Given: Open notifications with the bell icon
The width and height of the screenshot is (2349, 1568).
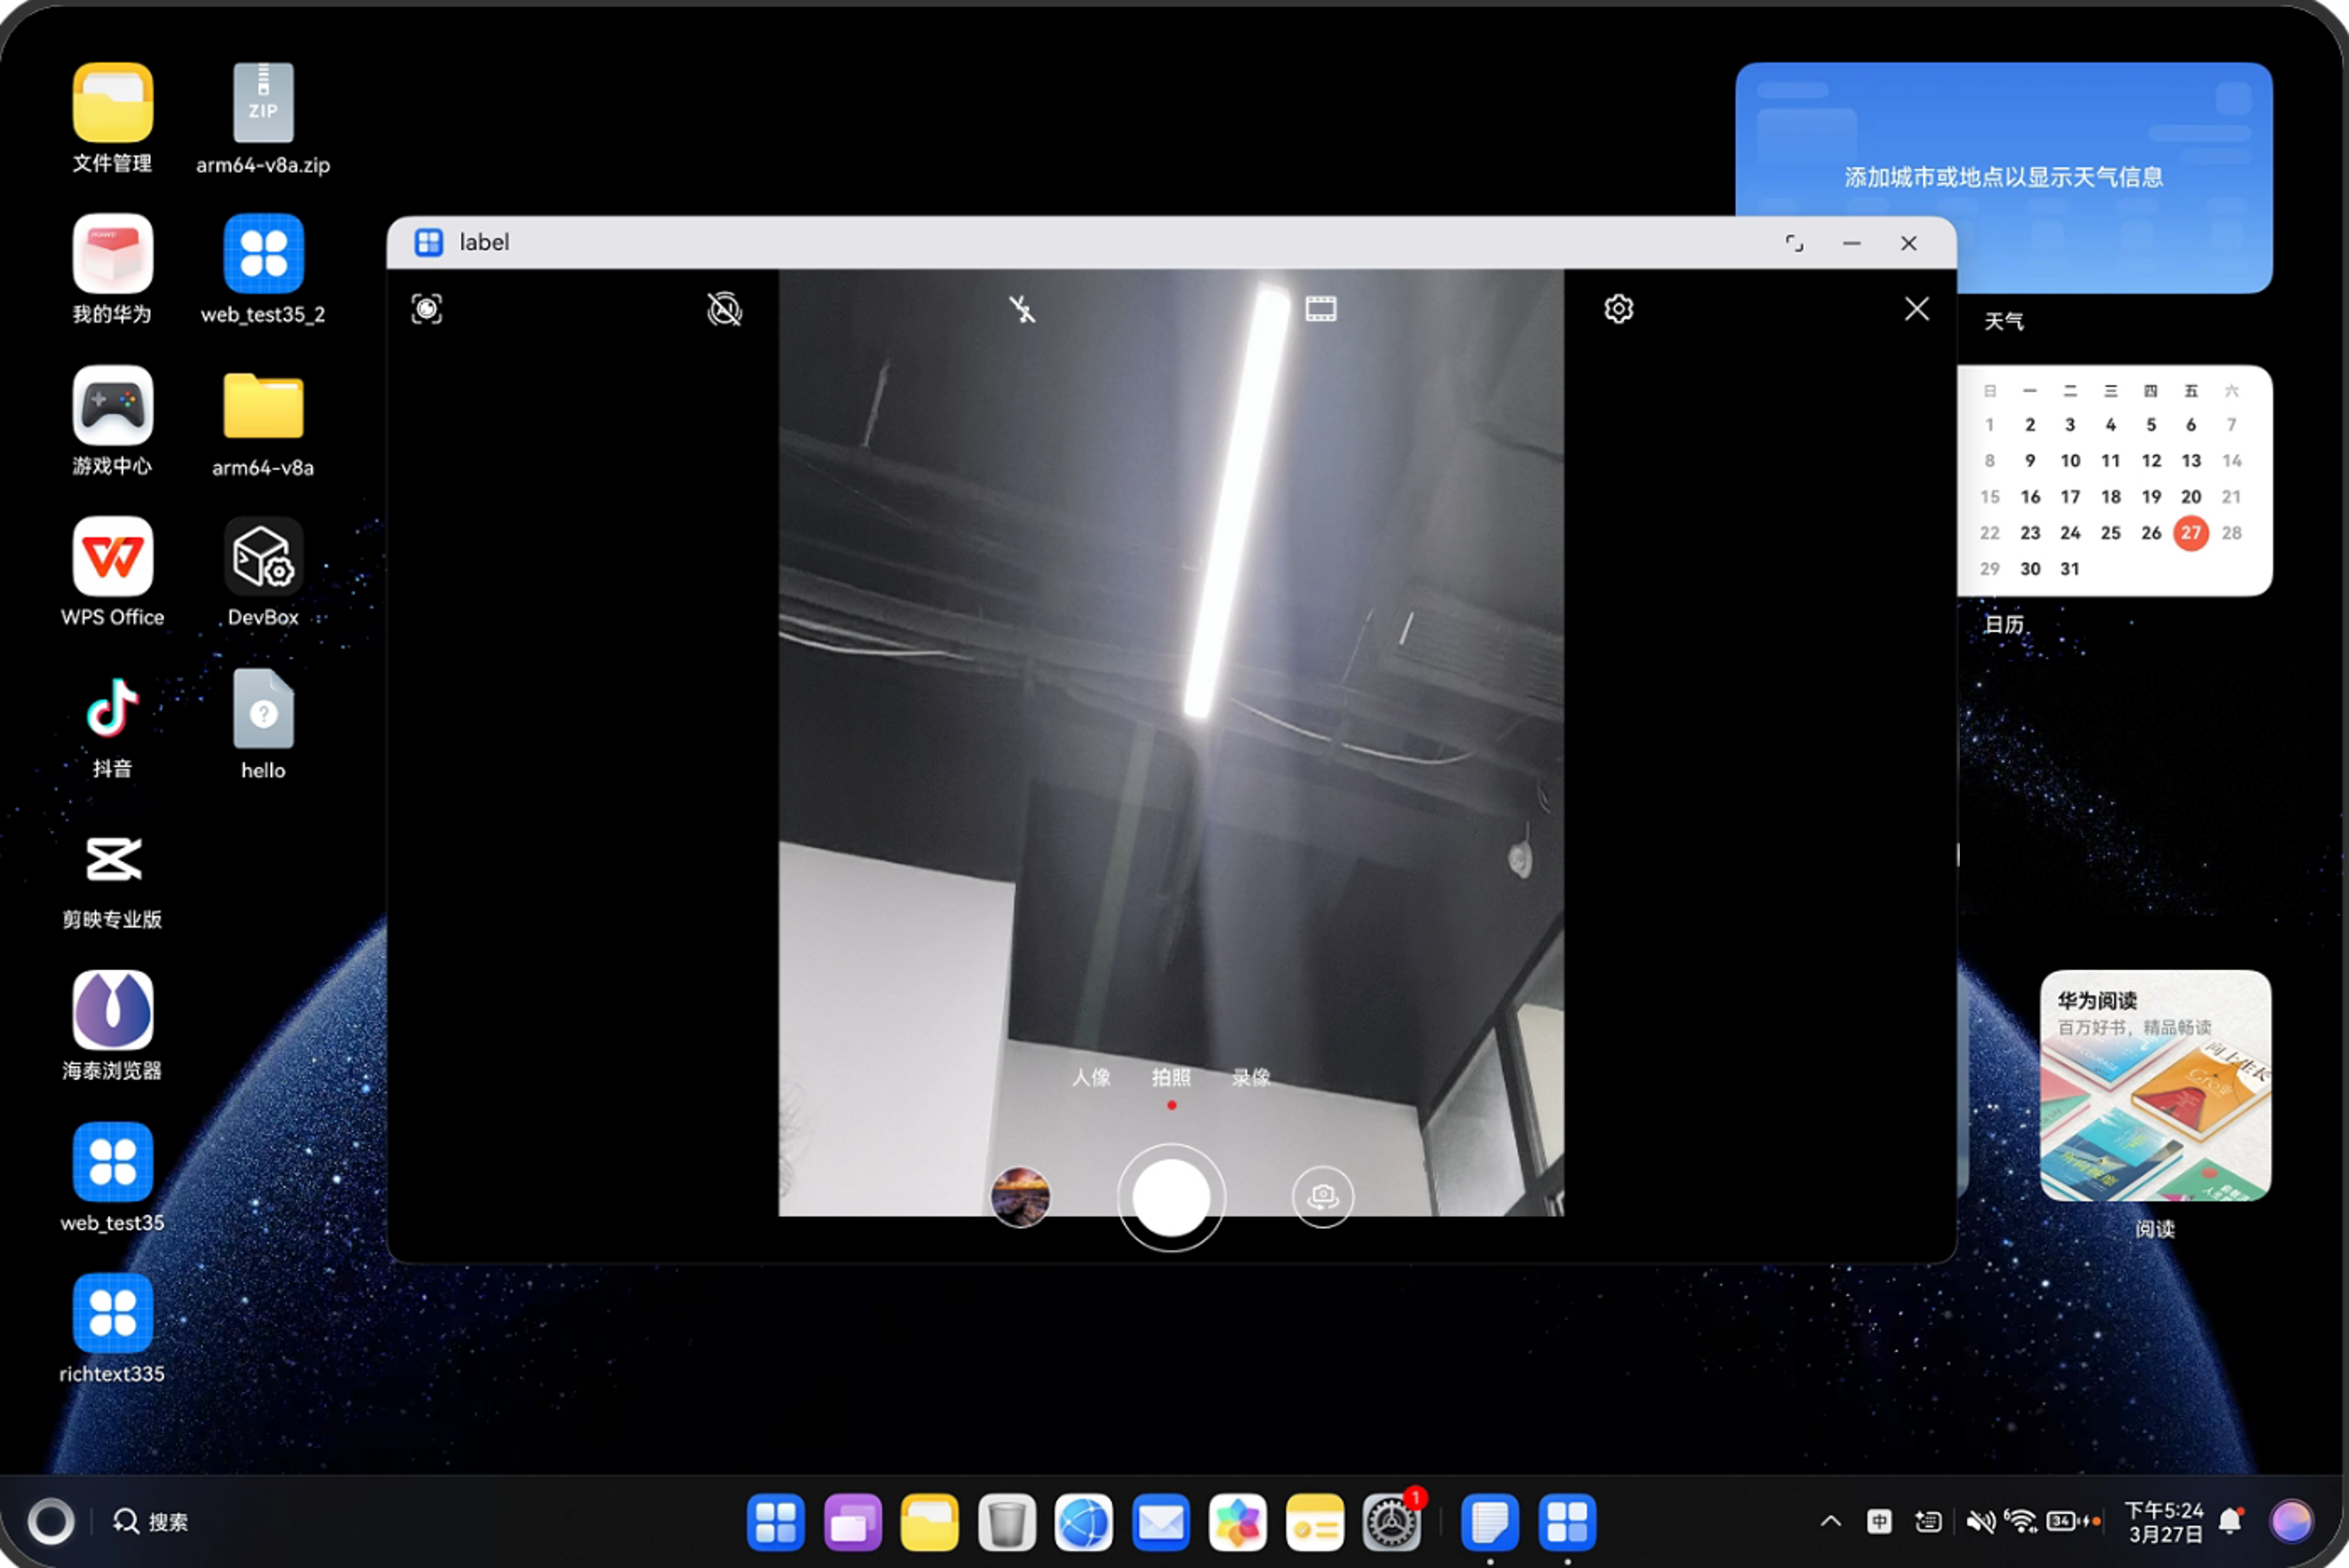Looking at the screenshot, I should (2231, 1521).
